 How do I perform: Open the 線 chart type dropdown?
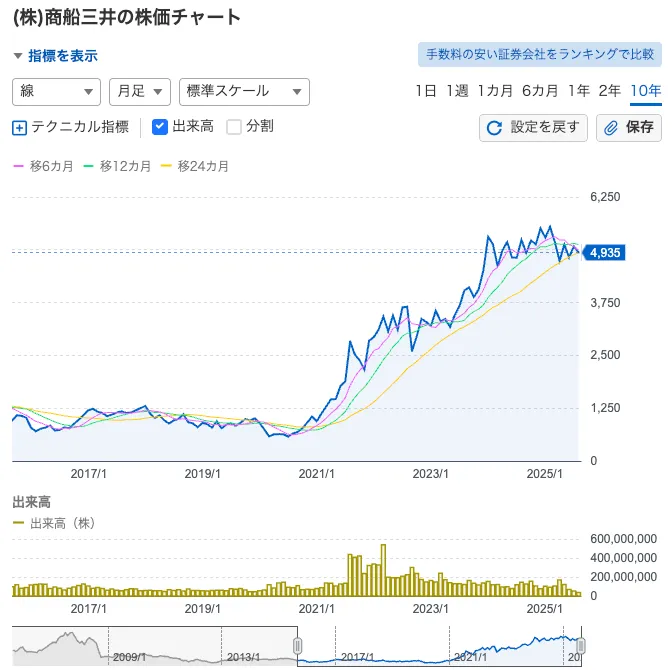(56, 92)
